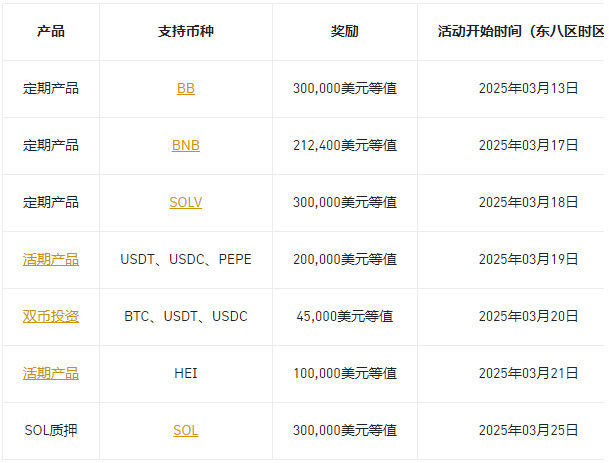Click the BNB coin link
This screenshot has width=609, height=463.
point(186,145)
